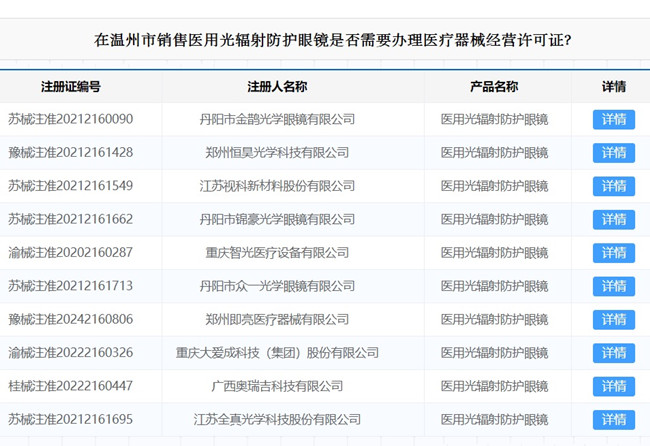
Task: Click the title about 医用光辐射防护眼镜 经营许可证
Action: 333,40
